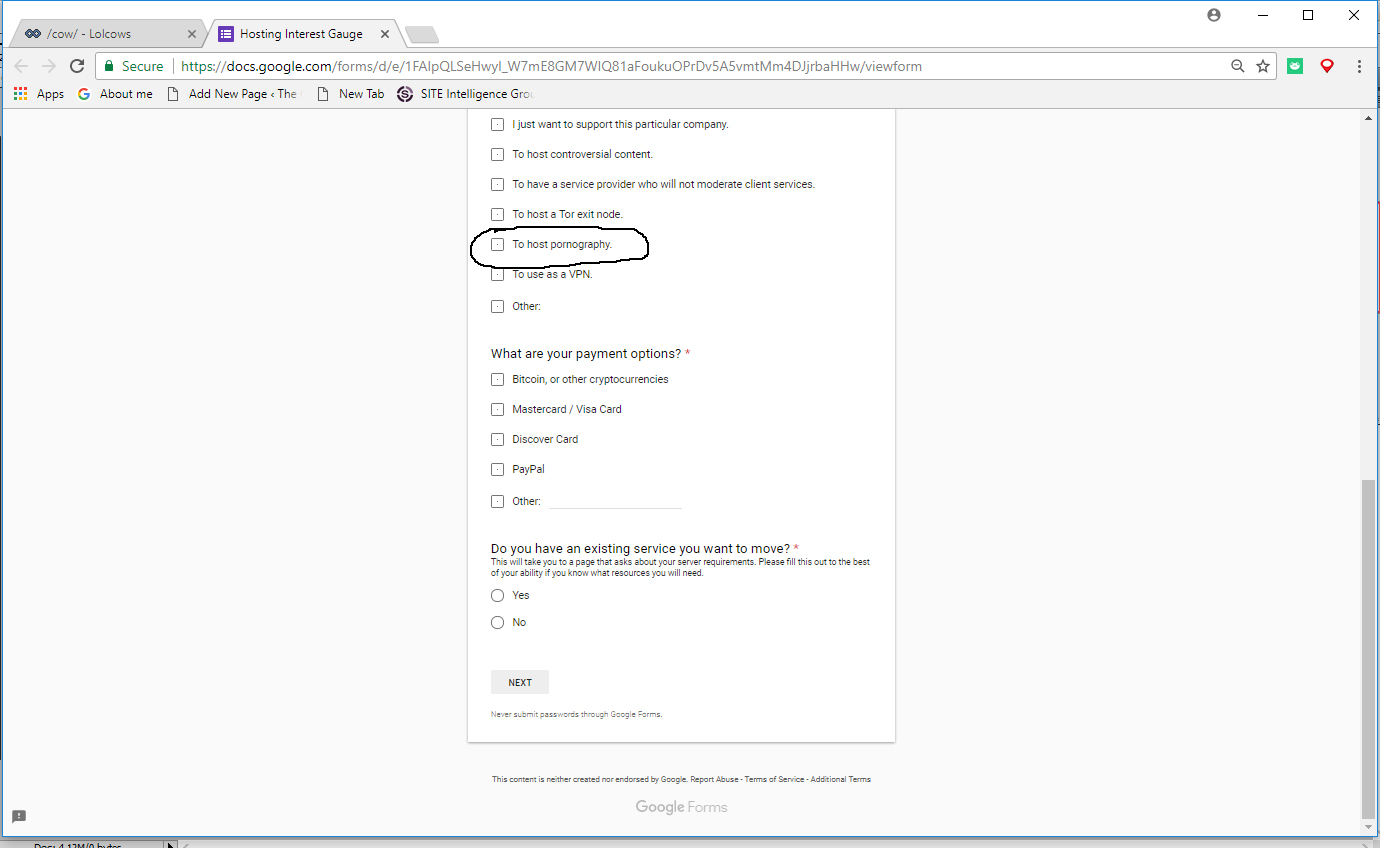Tick the 'Bitcoin, or other cryptocurrencies' checkbox

coord(497,380)
